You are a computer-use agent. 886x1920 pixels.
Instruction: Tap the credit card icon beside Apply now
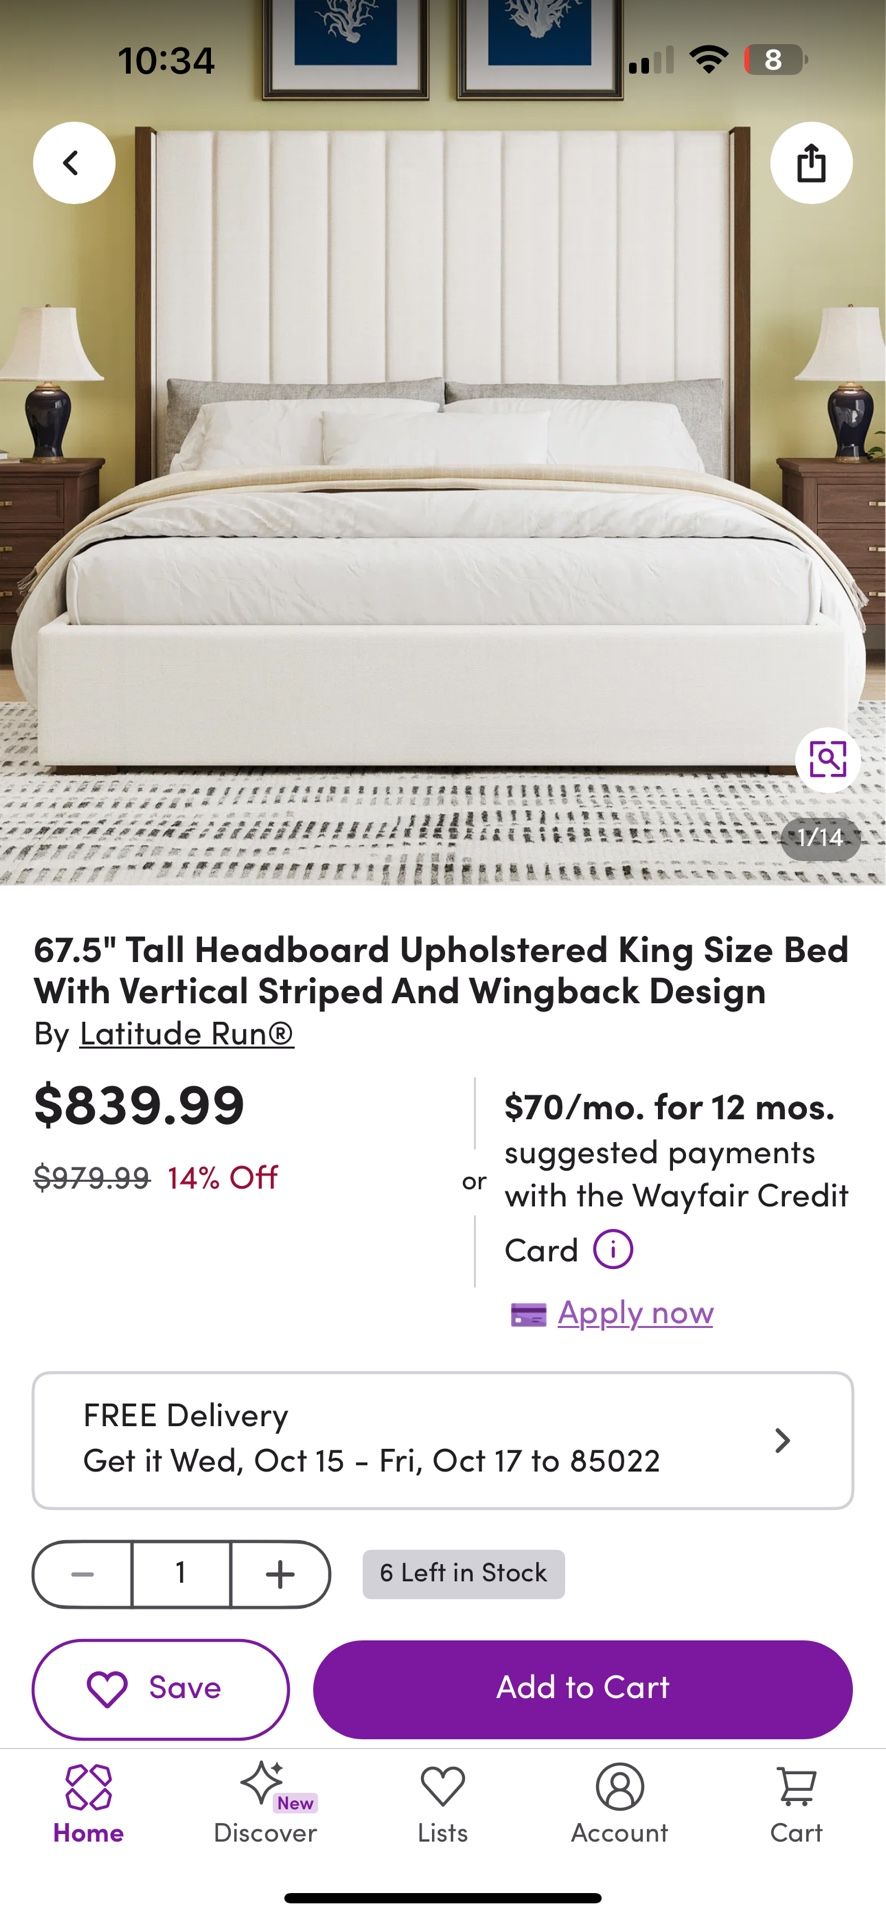pyautogui.click(x=528, y=1314)
